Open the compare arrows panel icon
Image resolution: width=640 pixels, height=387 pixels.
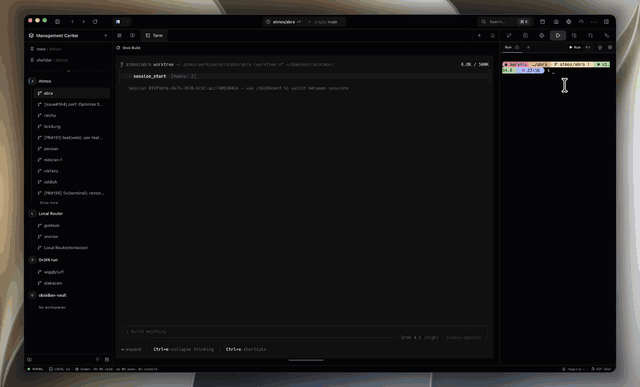point(591,36)
